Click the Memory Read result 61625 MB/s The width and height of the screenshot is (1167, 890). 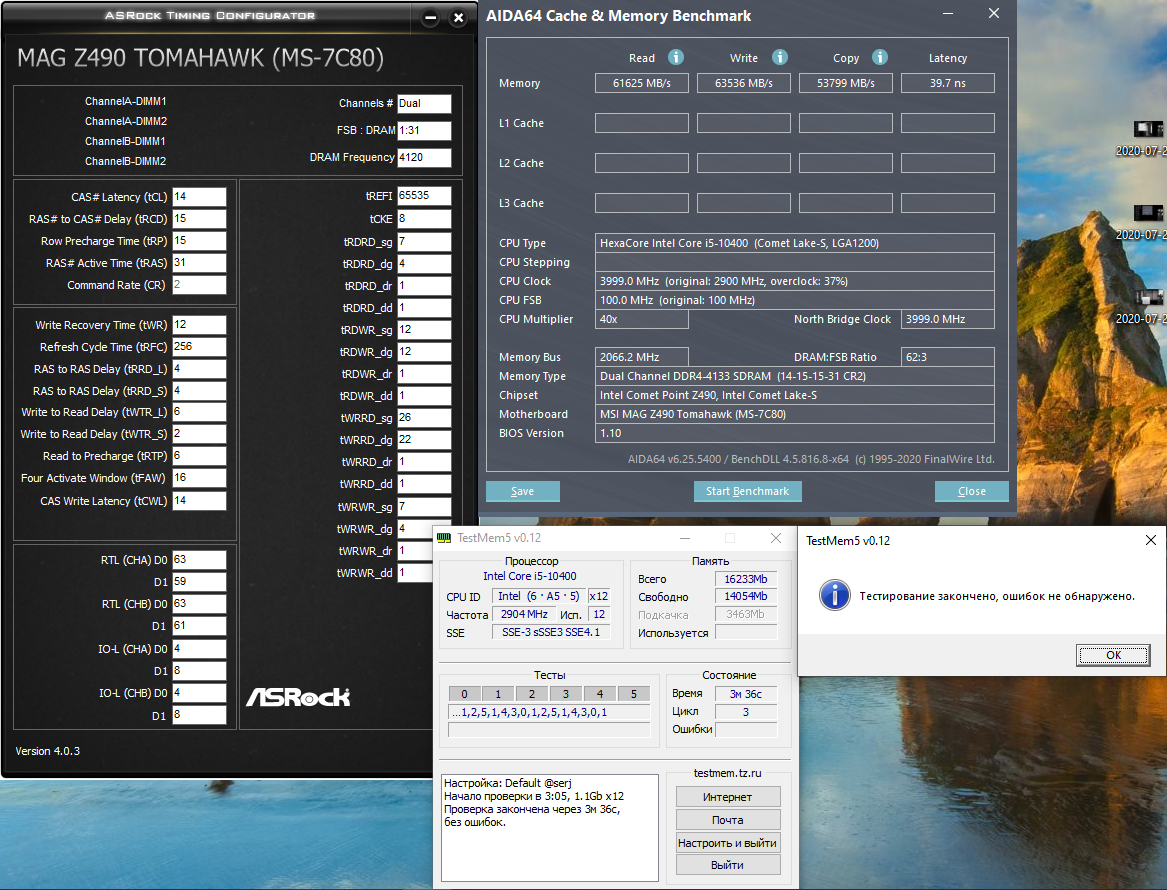[642, 83]
